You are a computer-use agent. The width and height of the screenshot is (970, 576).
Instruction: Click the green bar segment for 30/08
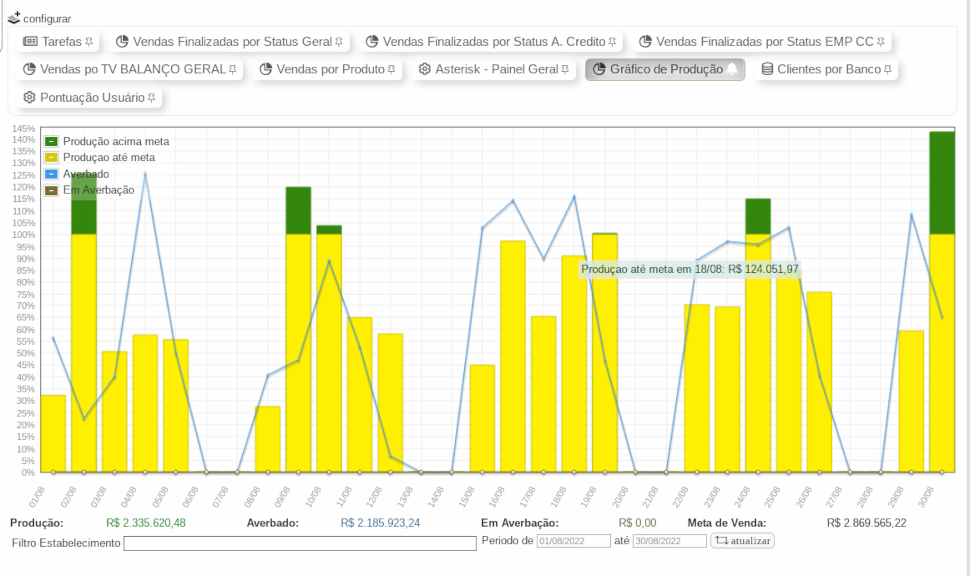(942, 183)
